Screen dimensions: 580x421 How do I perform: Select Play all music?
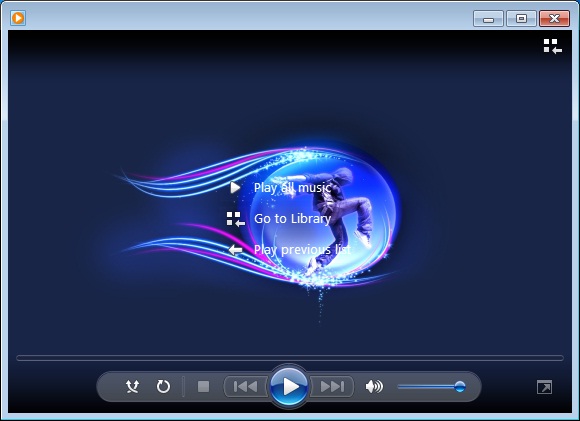pyautogui.click(x=292, y=188)
